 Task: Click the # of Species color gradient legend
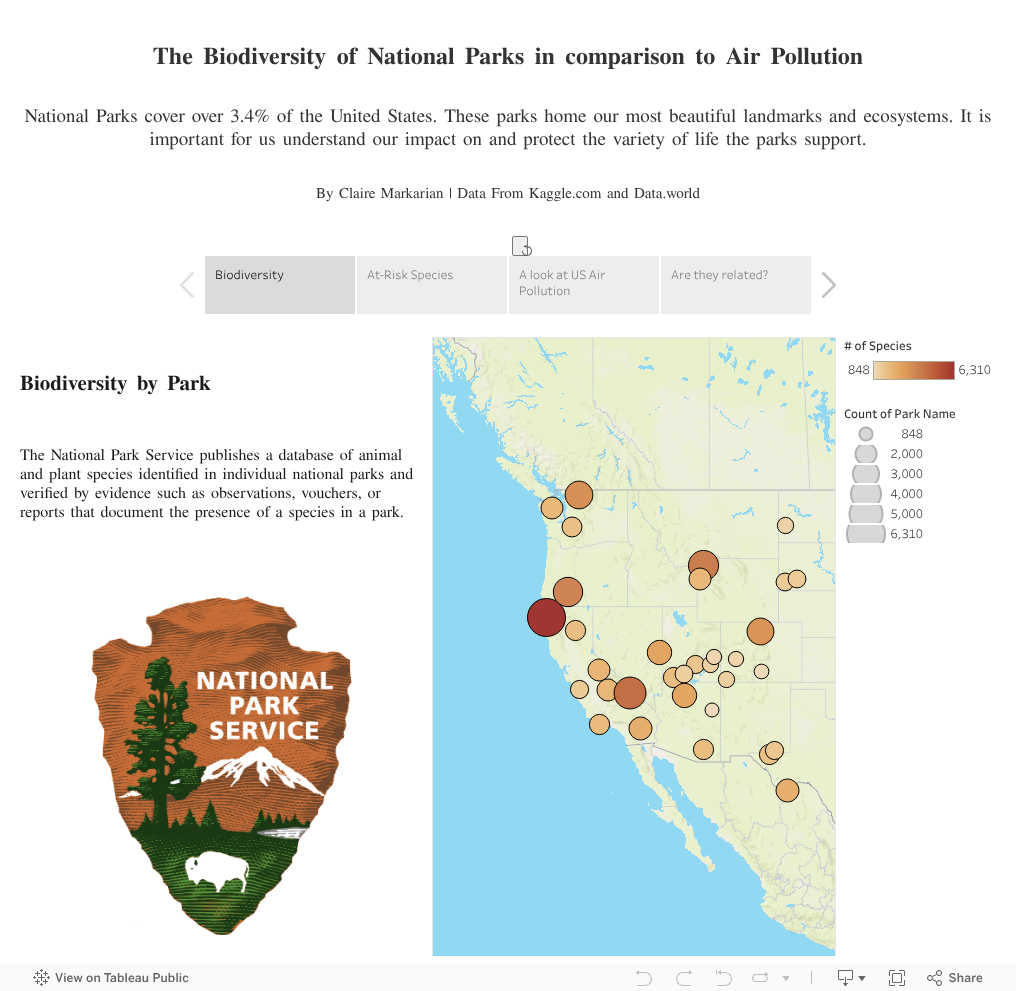pos(914,370)
